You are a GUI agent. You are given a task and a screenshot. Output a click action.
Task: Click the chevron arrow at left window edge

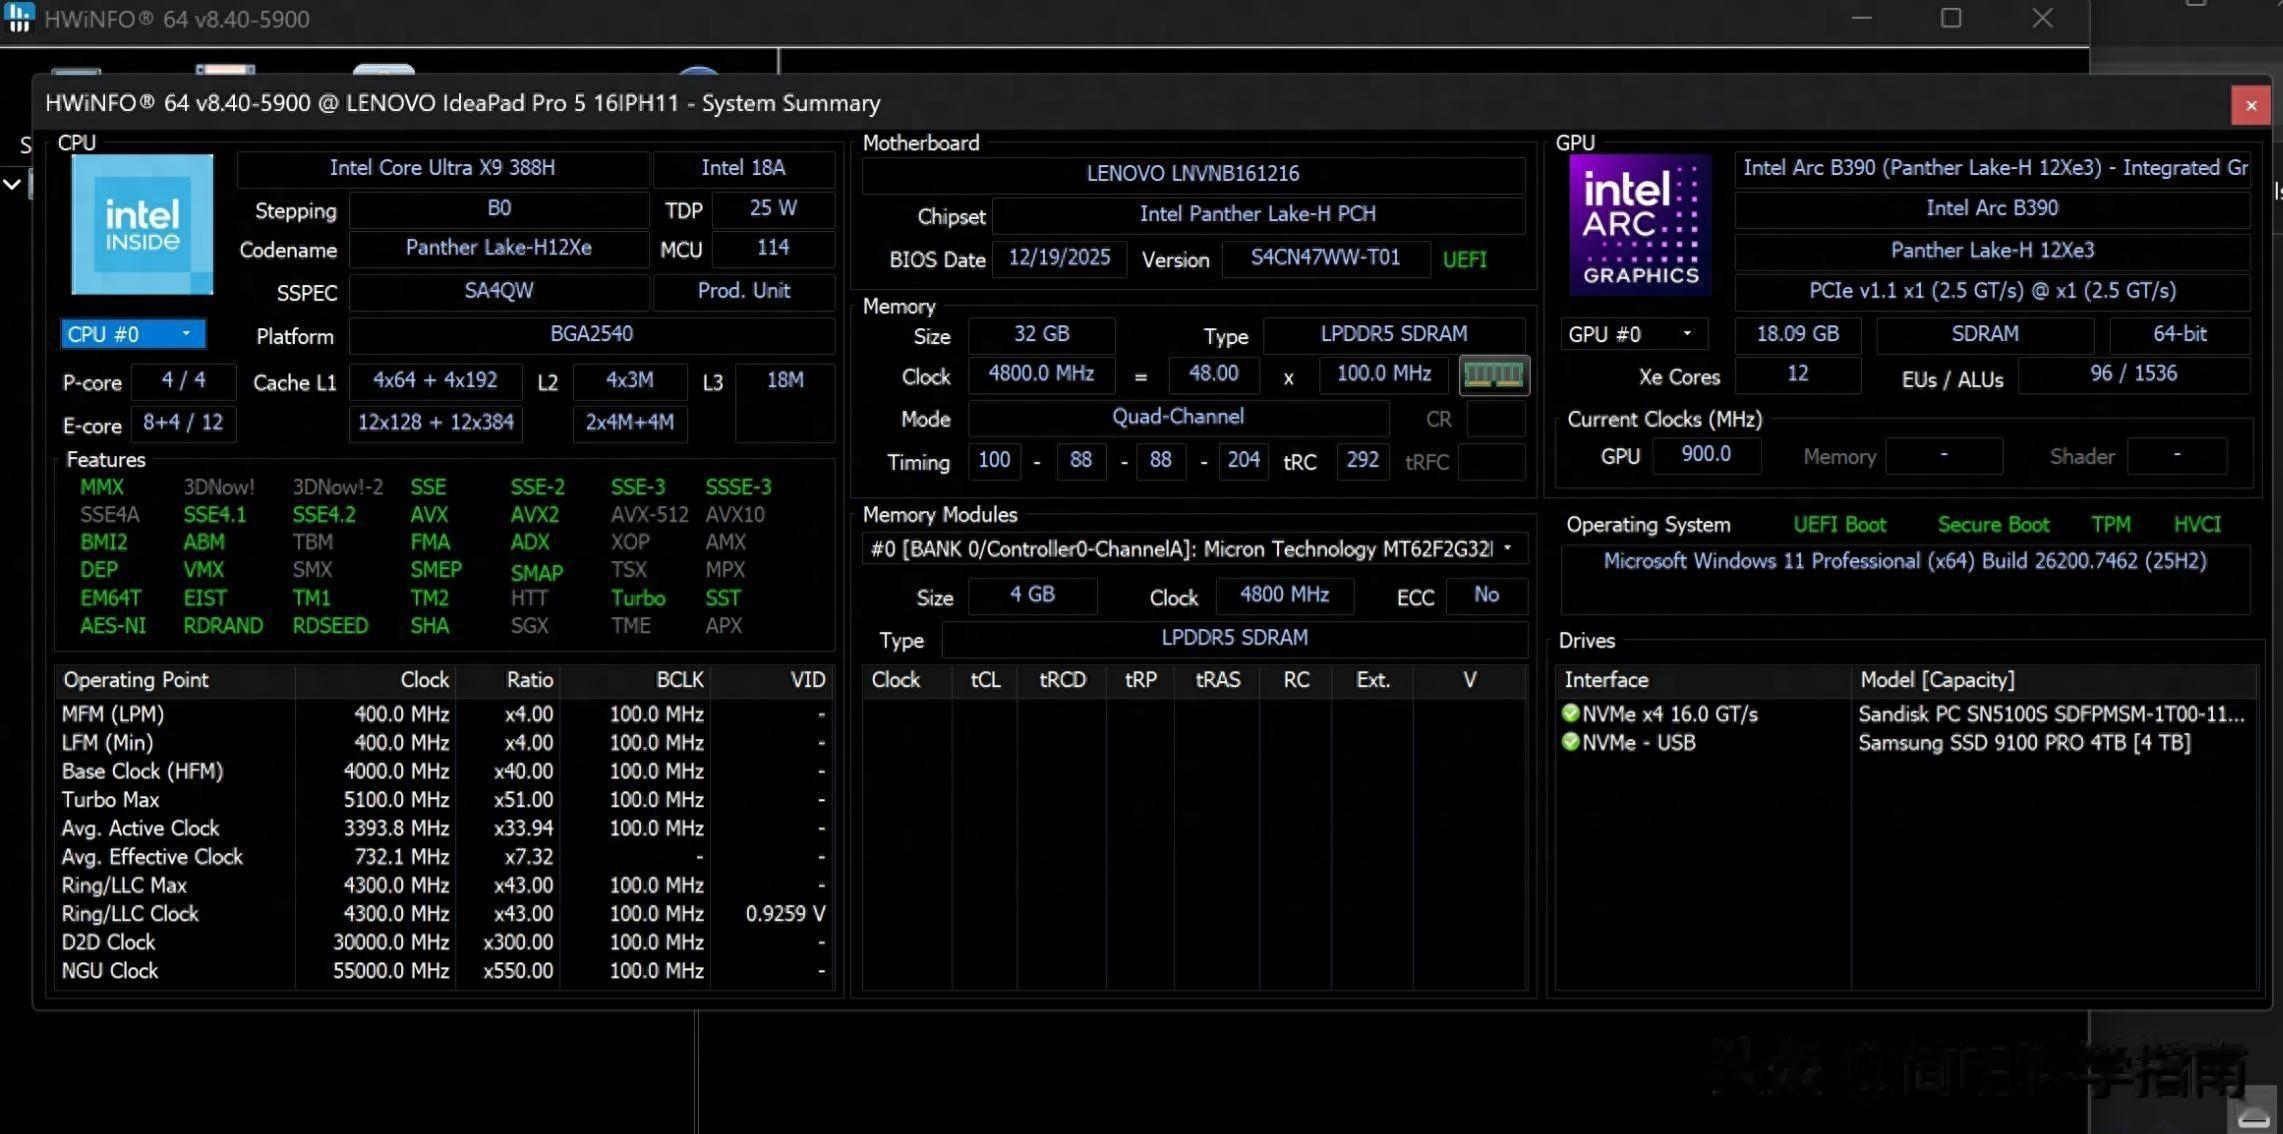pyautogui.click(x=12, y=185)
